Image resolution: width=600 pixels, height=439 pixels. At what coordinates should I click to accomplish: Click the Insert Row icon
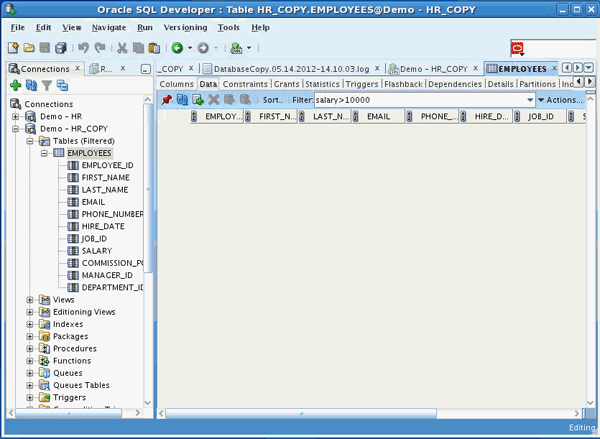(198, 100)
